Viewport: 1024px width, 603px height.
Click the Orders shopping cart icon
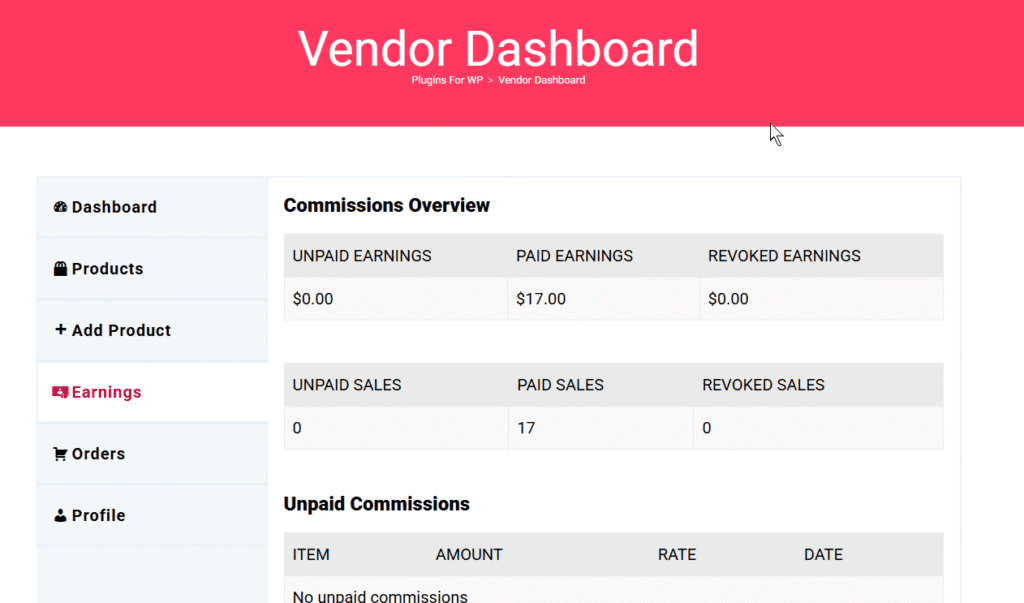coord(62,453)
